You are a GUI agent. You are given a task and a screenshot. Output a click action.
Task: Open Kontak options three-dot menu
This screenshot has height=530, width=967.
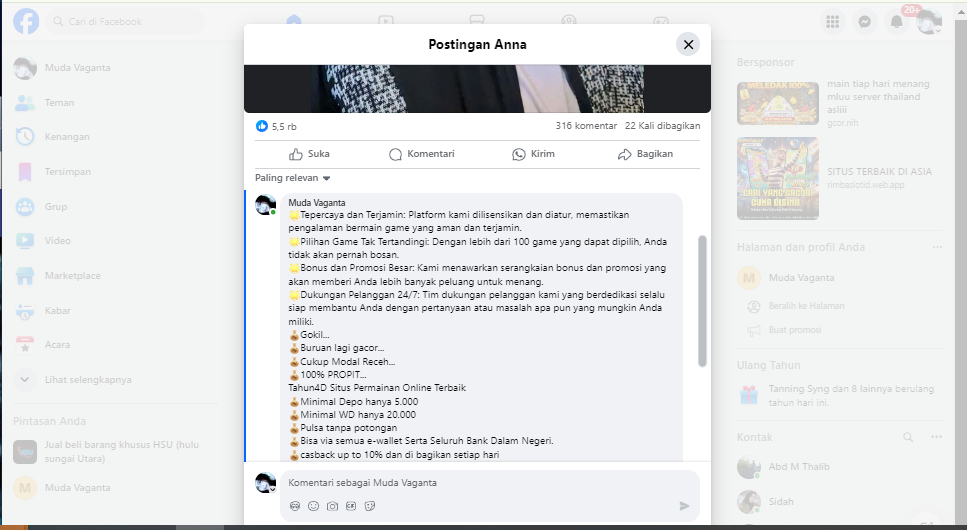tap(936, 437)
